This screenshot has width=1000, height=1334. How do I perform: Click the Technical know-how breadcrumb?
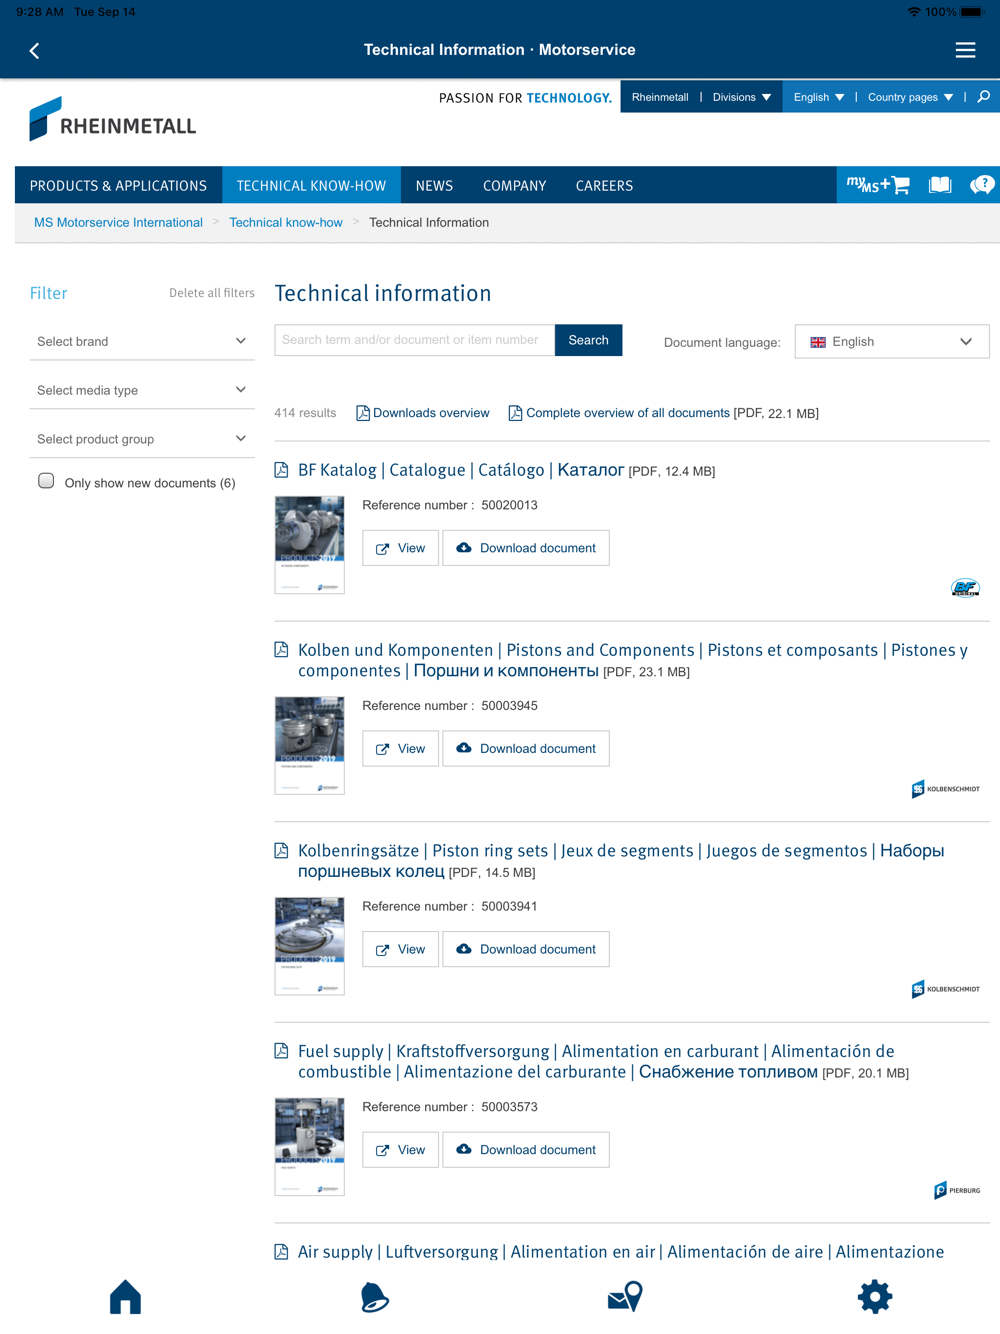pos(286,222)
